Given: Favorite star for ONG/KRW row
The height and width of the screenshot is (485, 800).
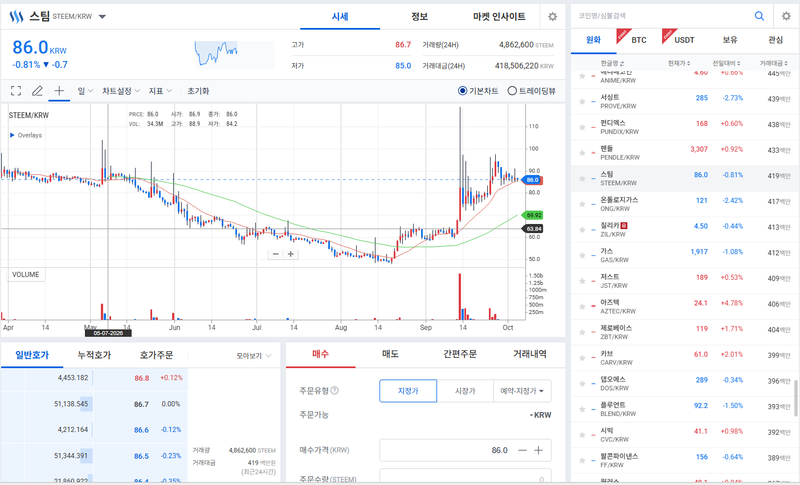Looking at the screenshot, I should pos(582,204).
